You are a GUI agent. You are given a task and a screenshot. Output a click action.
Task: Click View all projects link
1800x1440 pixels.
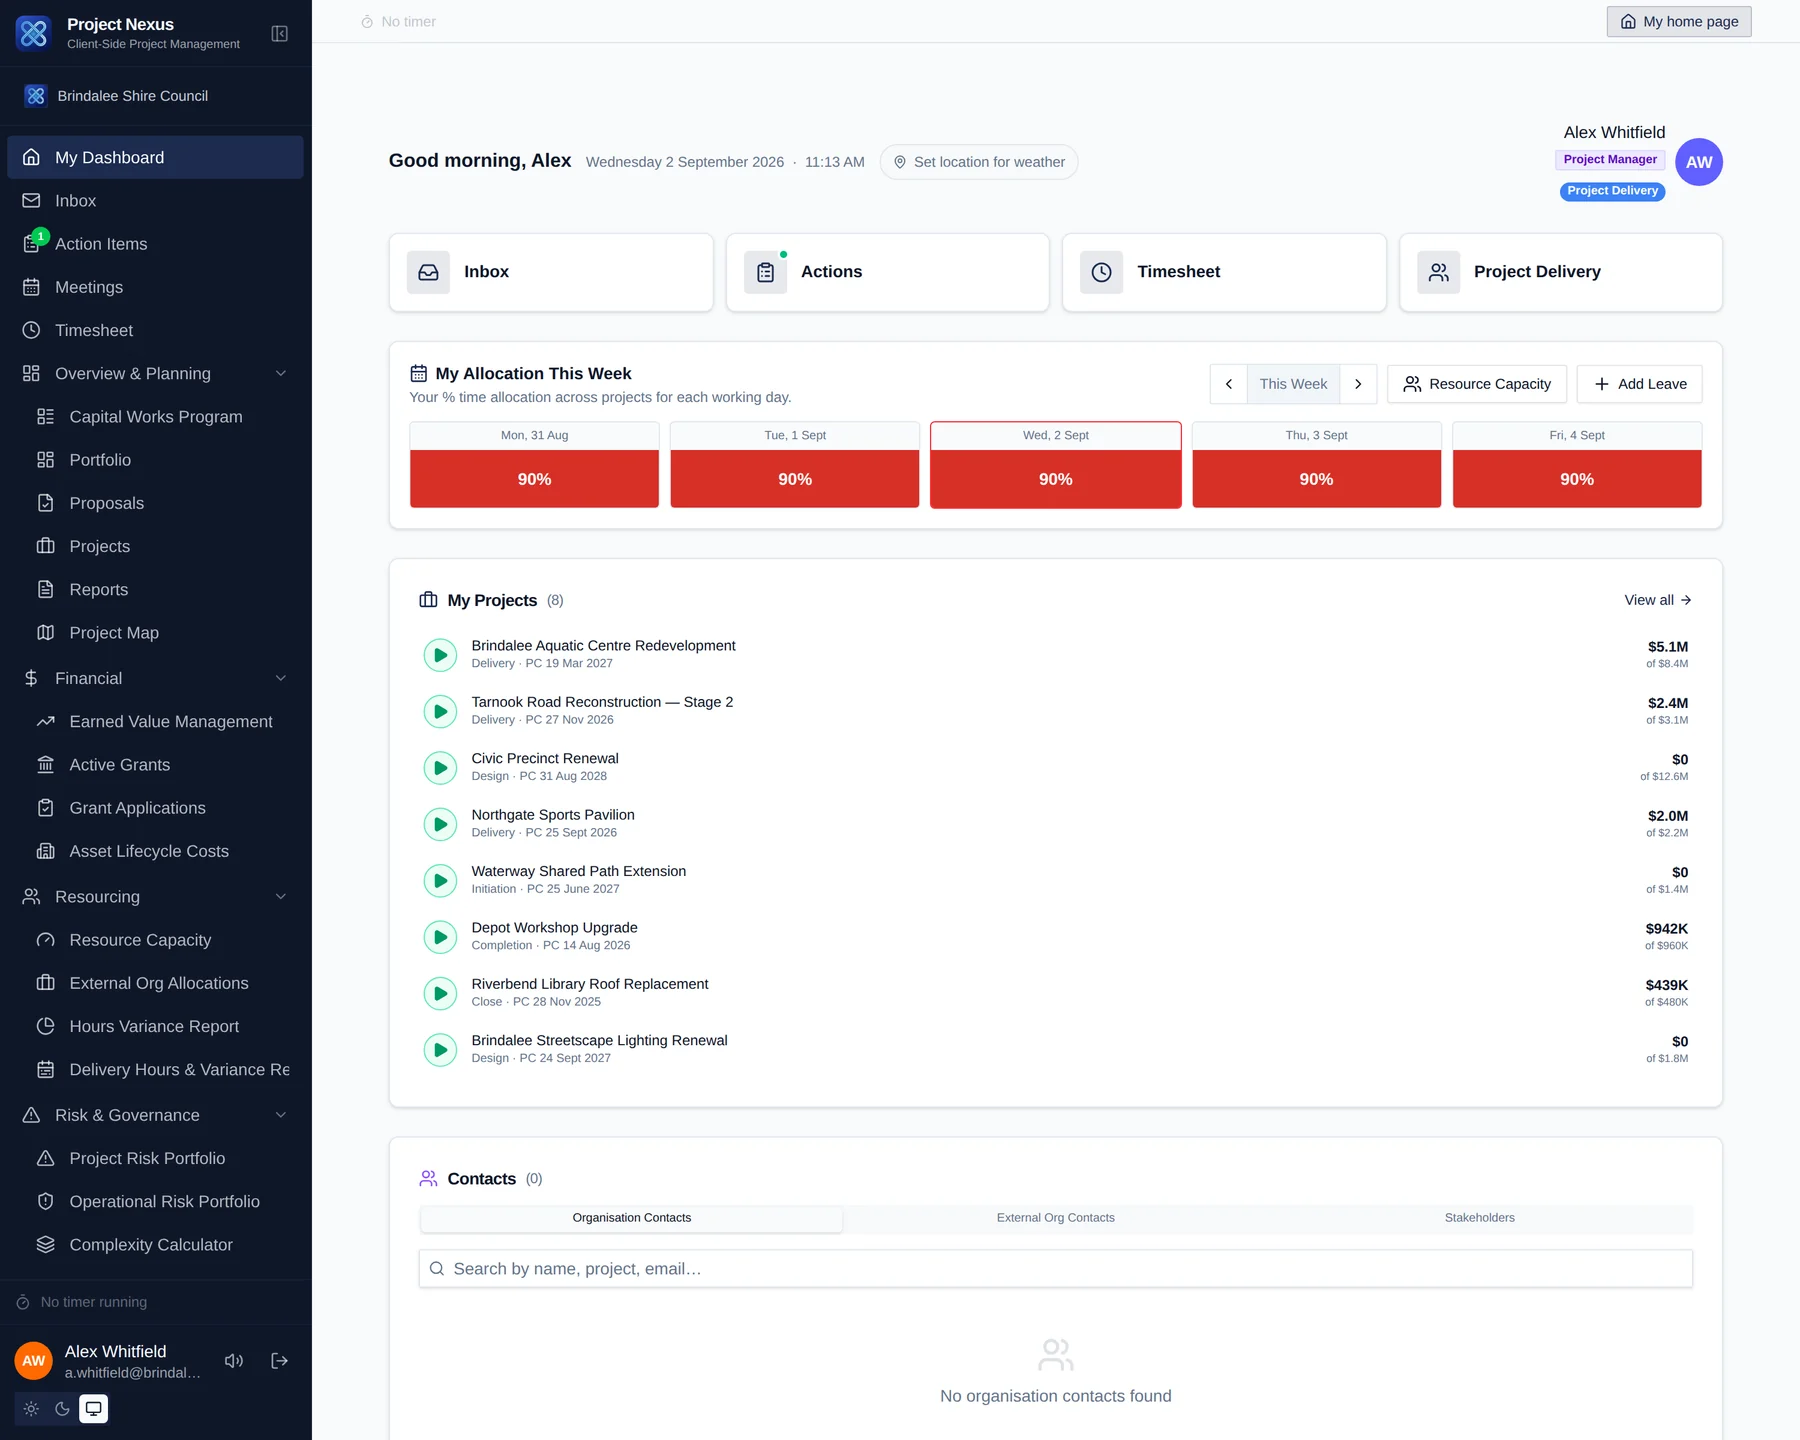pyautogui.click(x=1658, y=600)
